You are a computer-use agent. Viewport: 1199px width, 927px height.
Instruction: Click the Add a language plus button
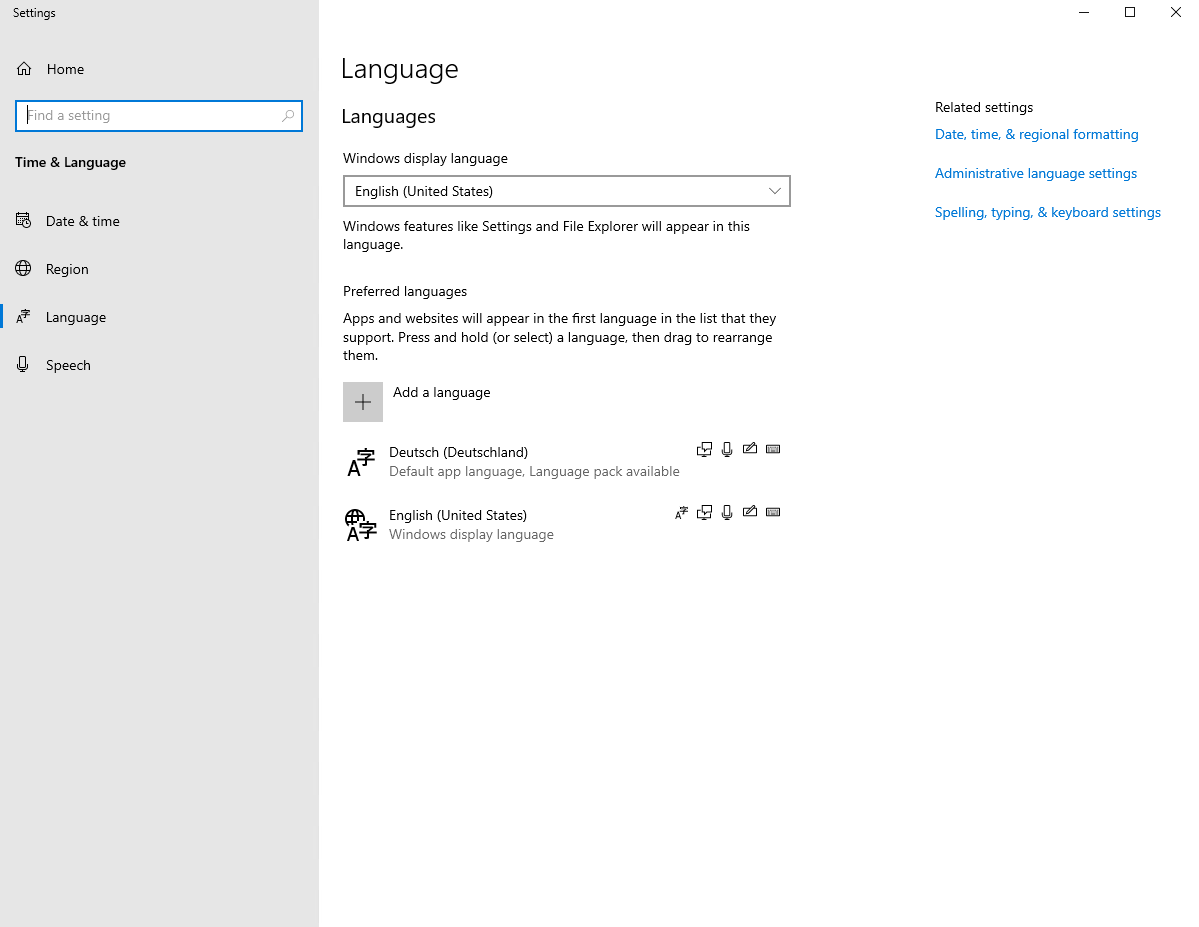[363, 401]
